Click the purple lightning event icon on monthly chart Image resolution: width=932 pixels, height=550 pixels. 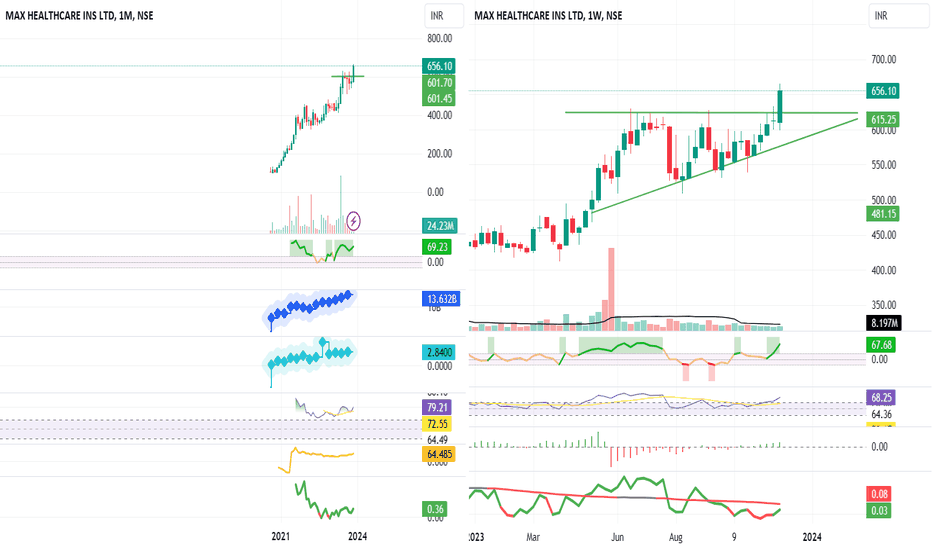click(x=353, y=221)
